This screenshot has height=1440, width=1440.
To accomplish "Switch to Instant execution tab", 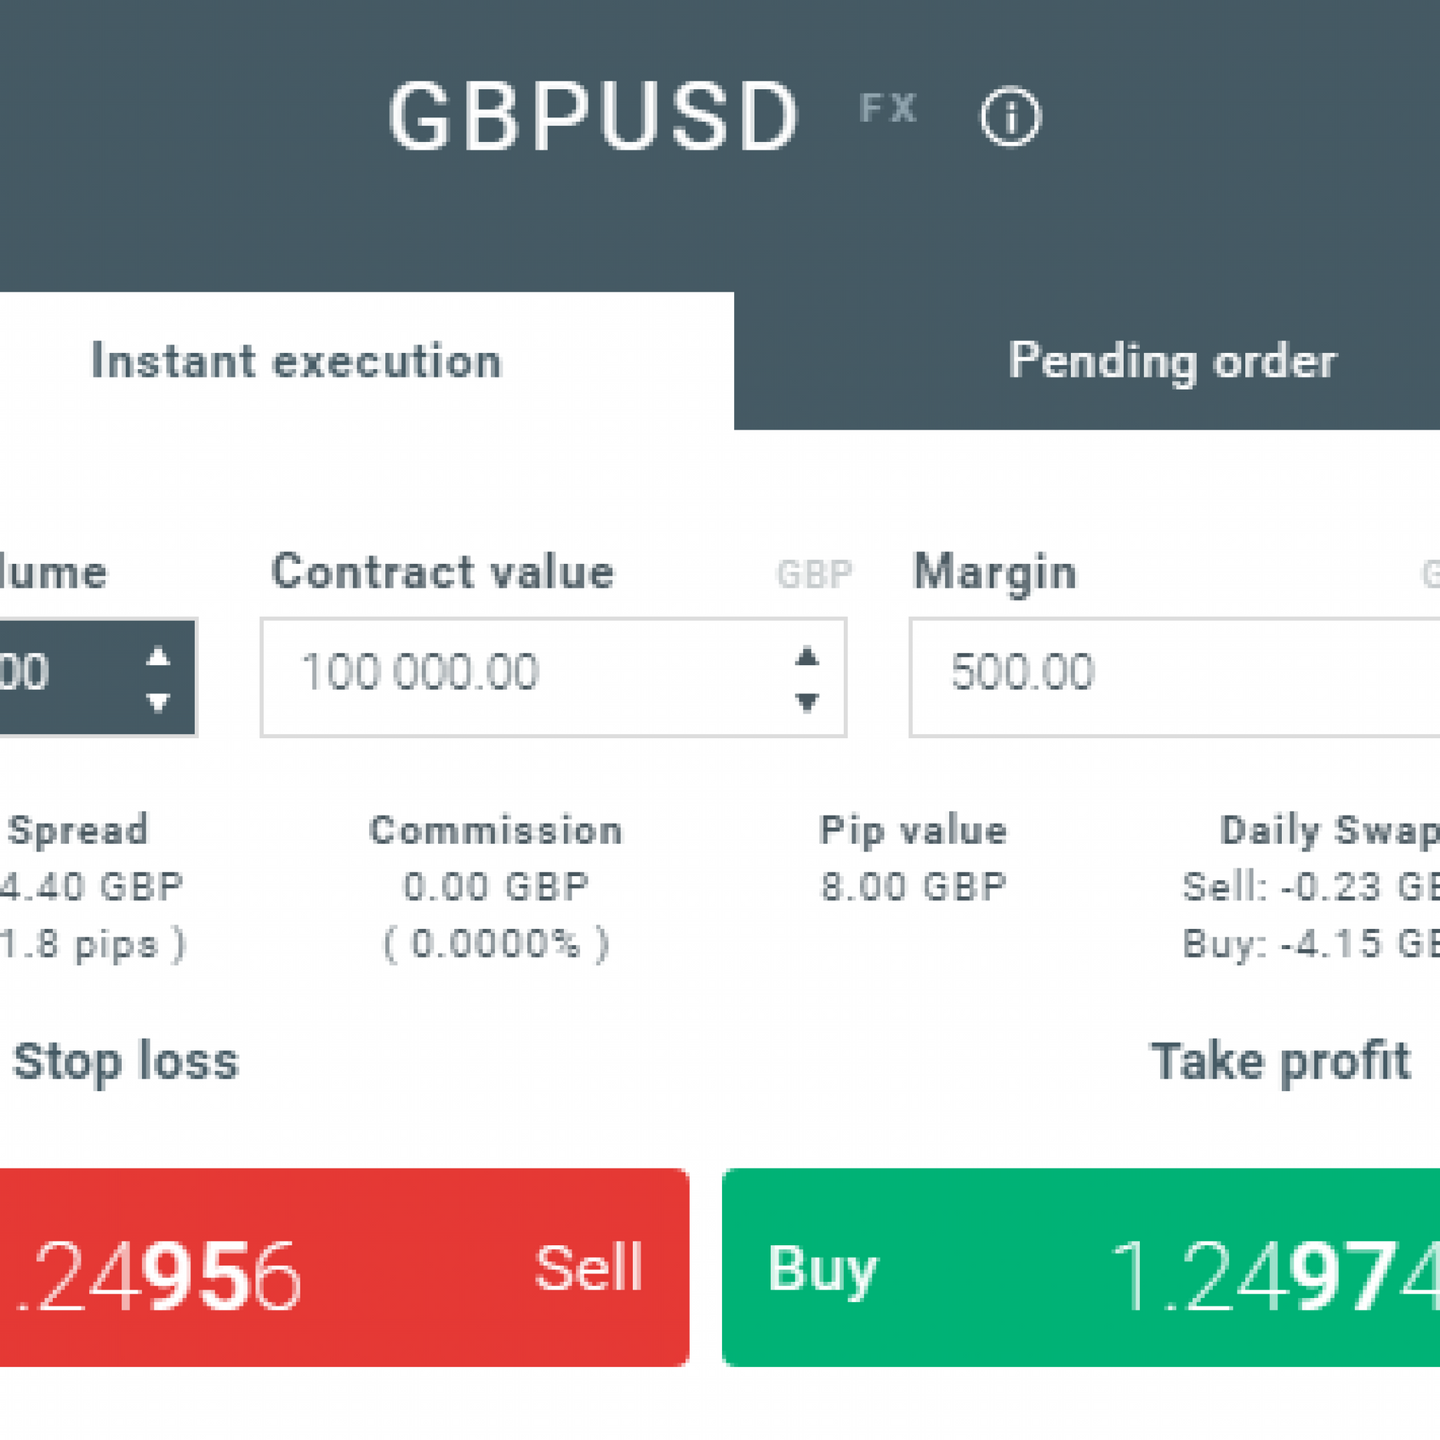I will 296,361.
